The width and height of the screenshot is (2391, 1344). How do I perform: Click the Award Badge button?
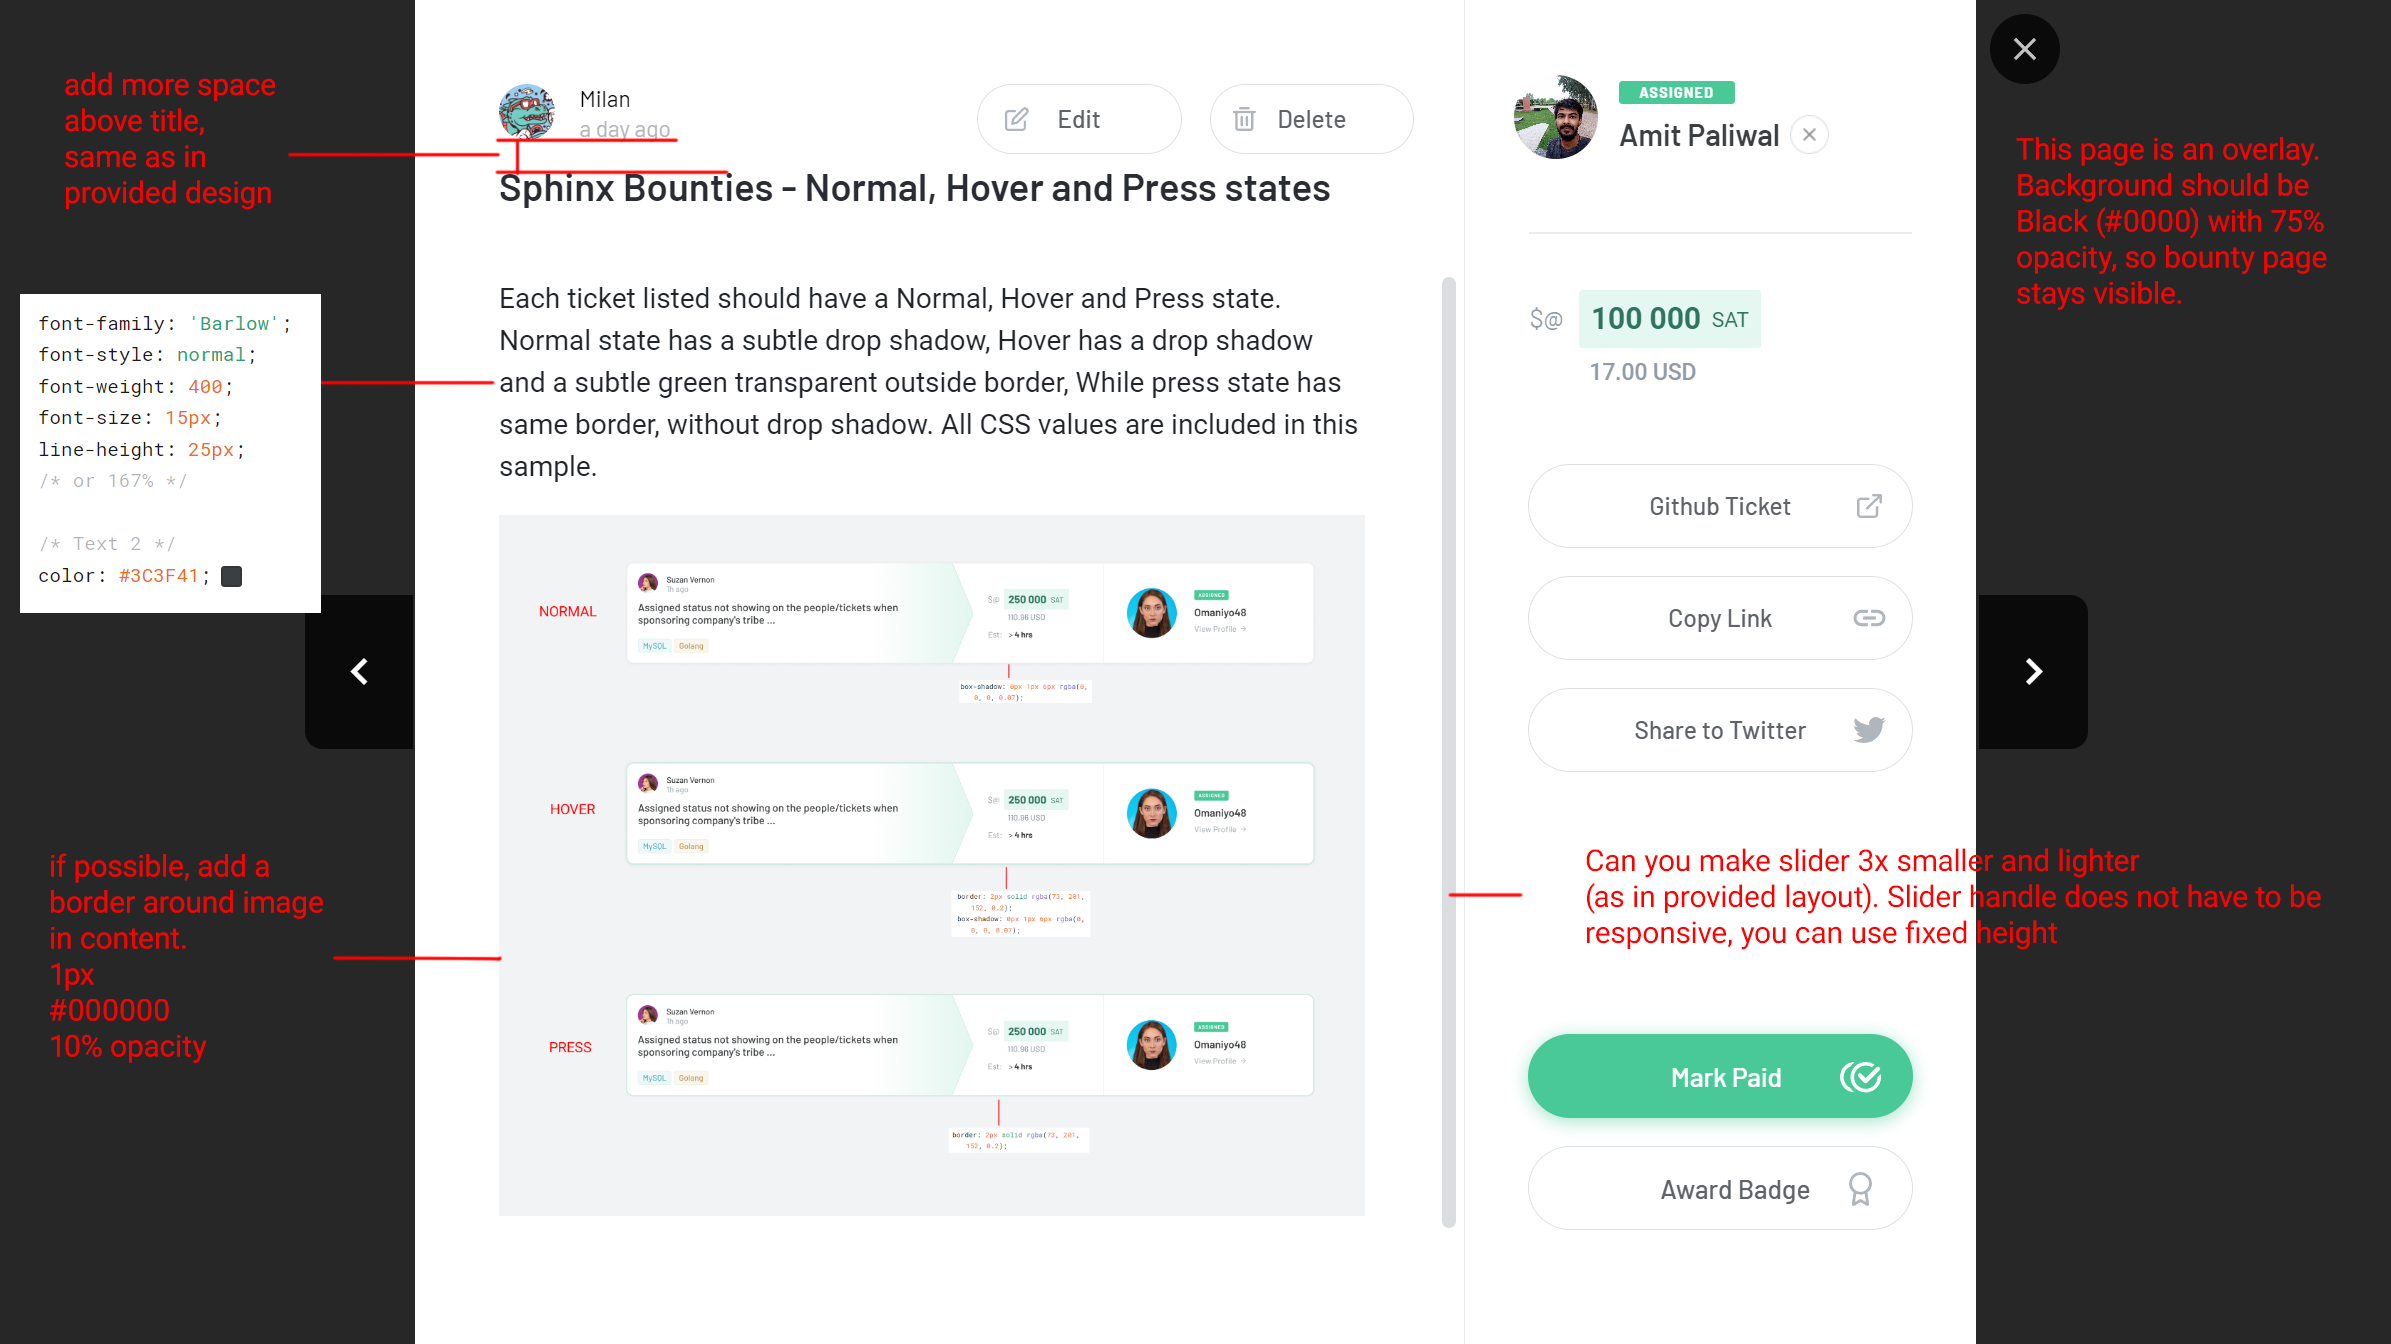point(1719,1189)
